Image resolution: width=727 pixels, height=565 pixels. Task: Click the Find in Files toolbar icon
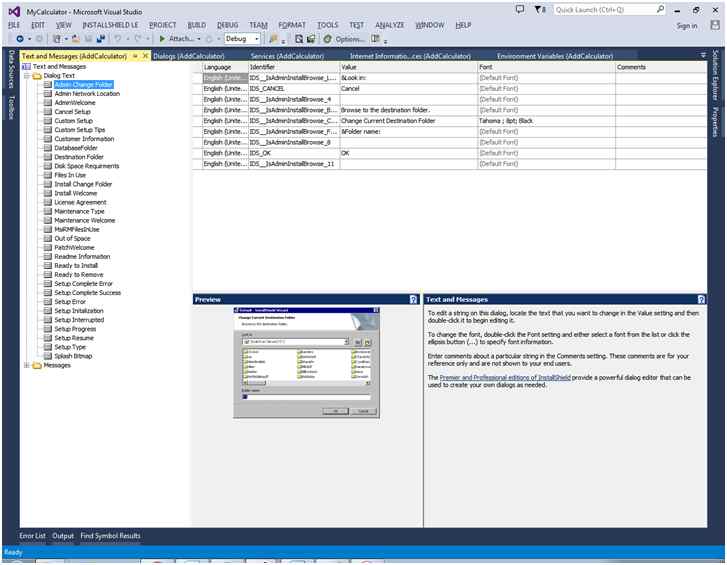pos(274,39)
